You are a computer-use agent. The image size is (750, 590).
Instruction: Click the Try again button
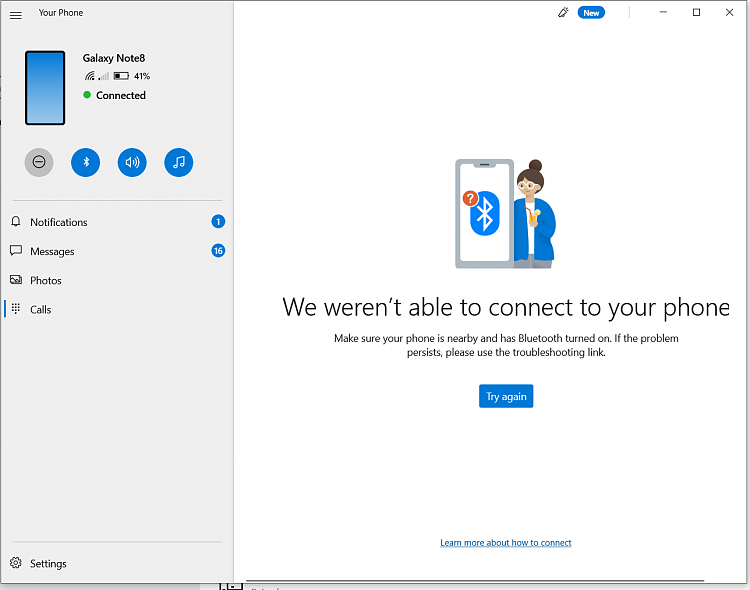[506, 396]
